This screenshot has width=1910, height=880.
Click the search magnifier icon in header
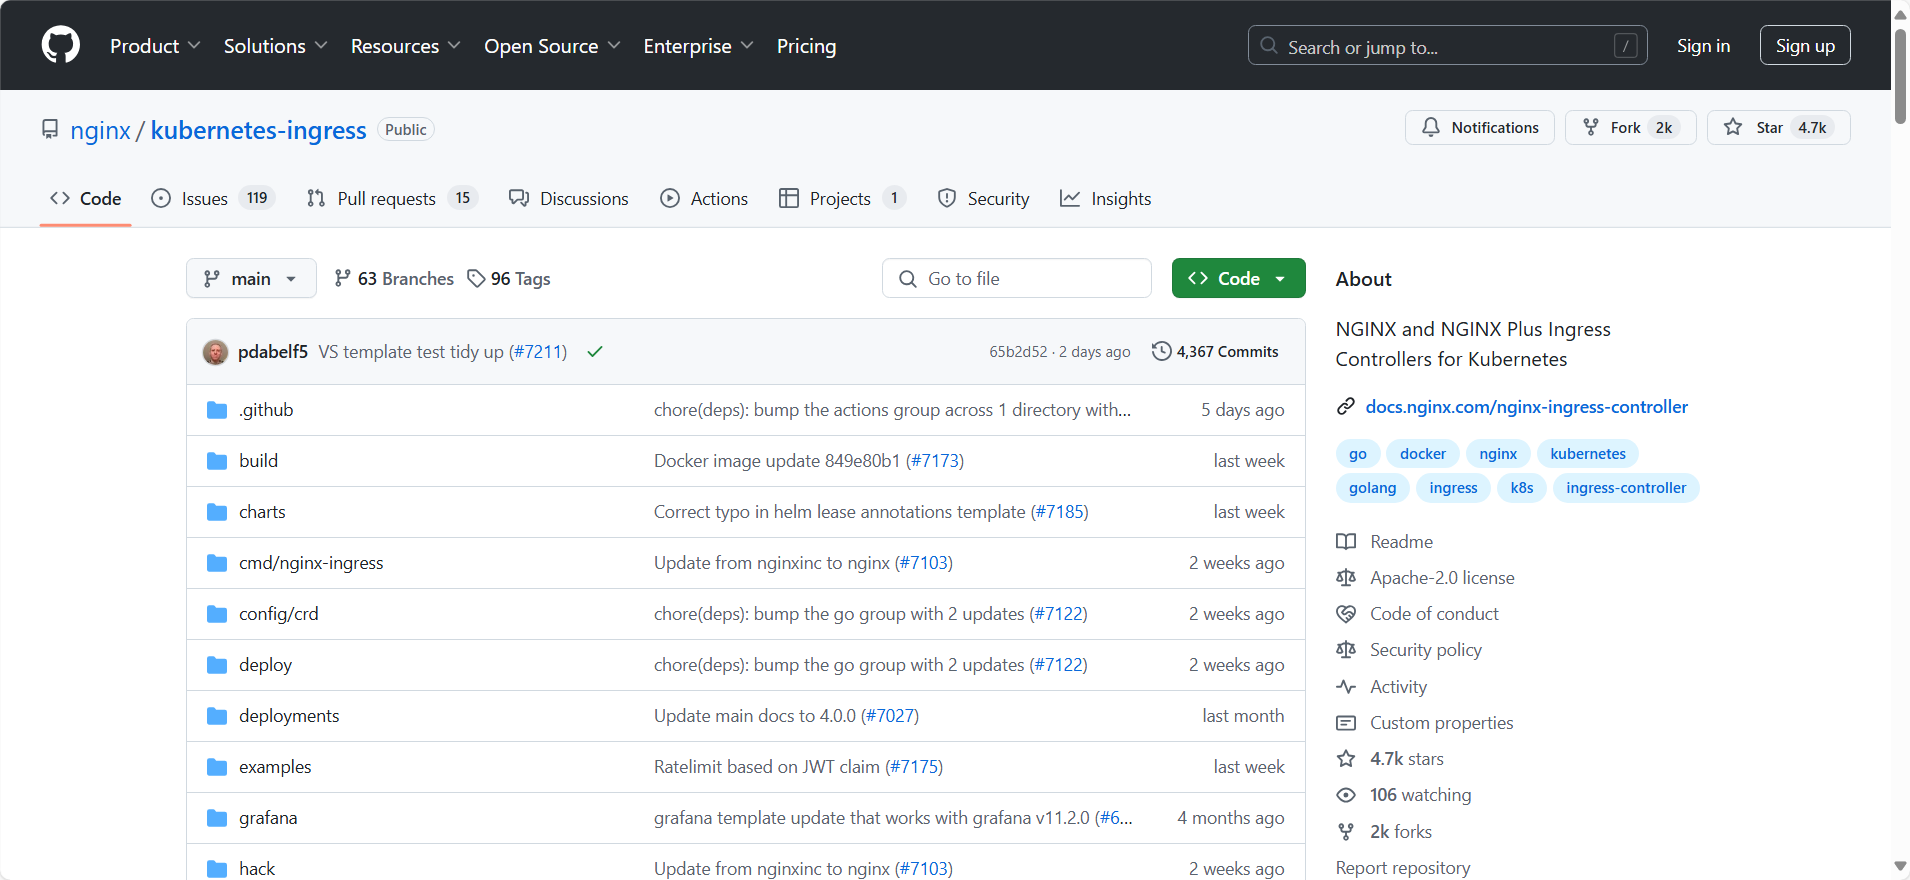click(1269, 46)
